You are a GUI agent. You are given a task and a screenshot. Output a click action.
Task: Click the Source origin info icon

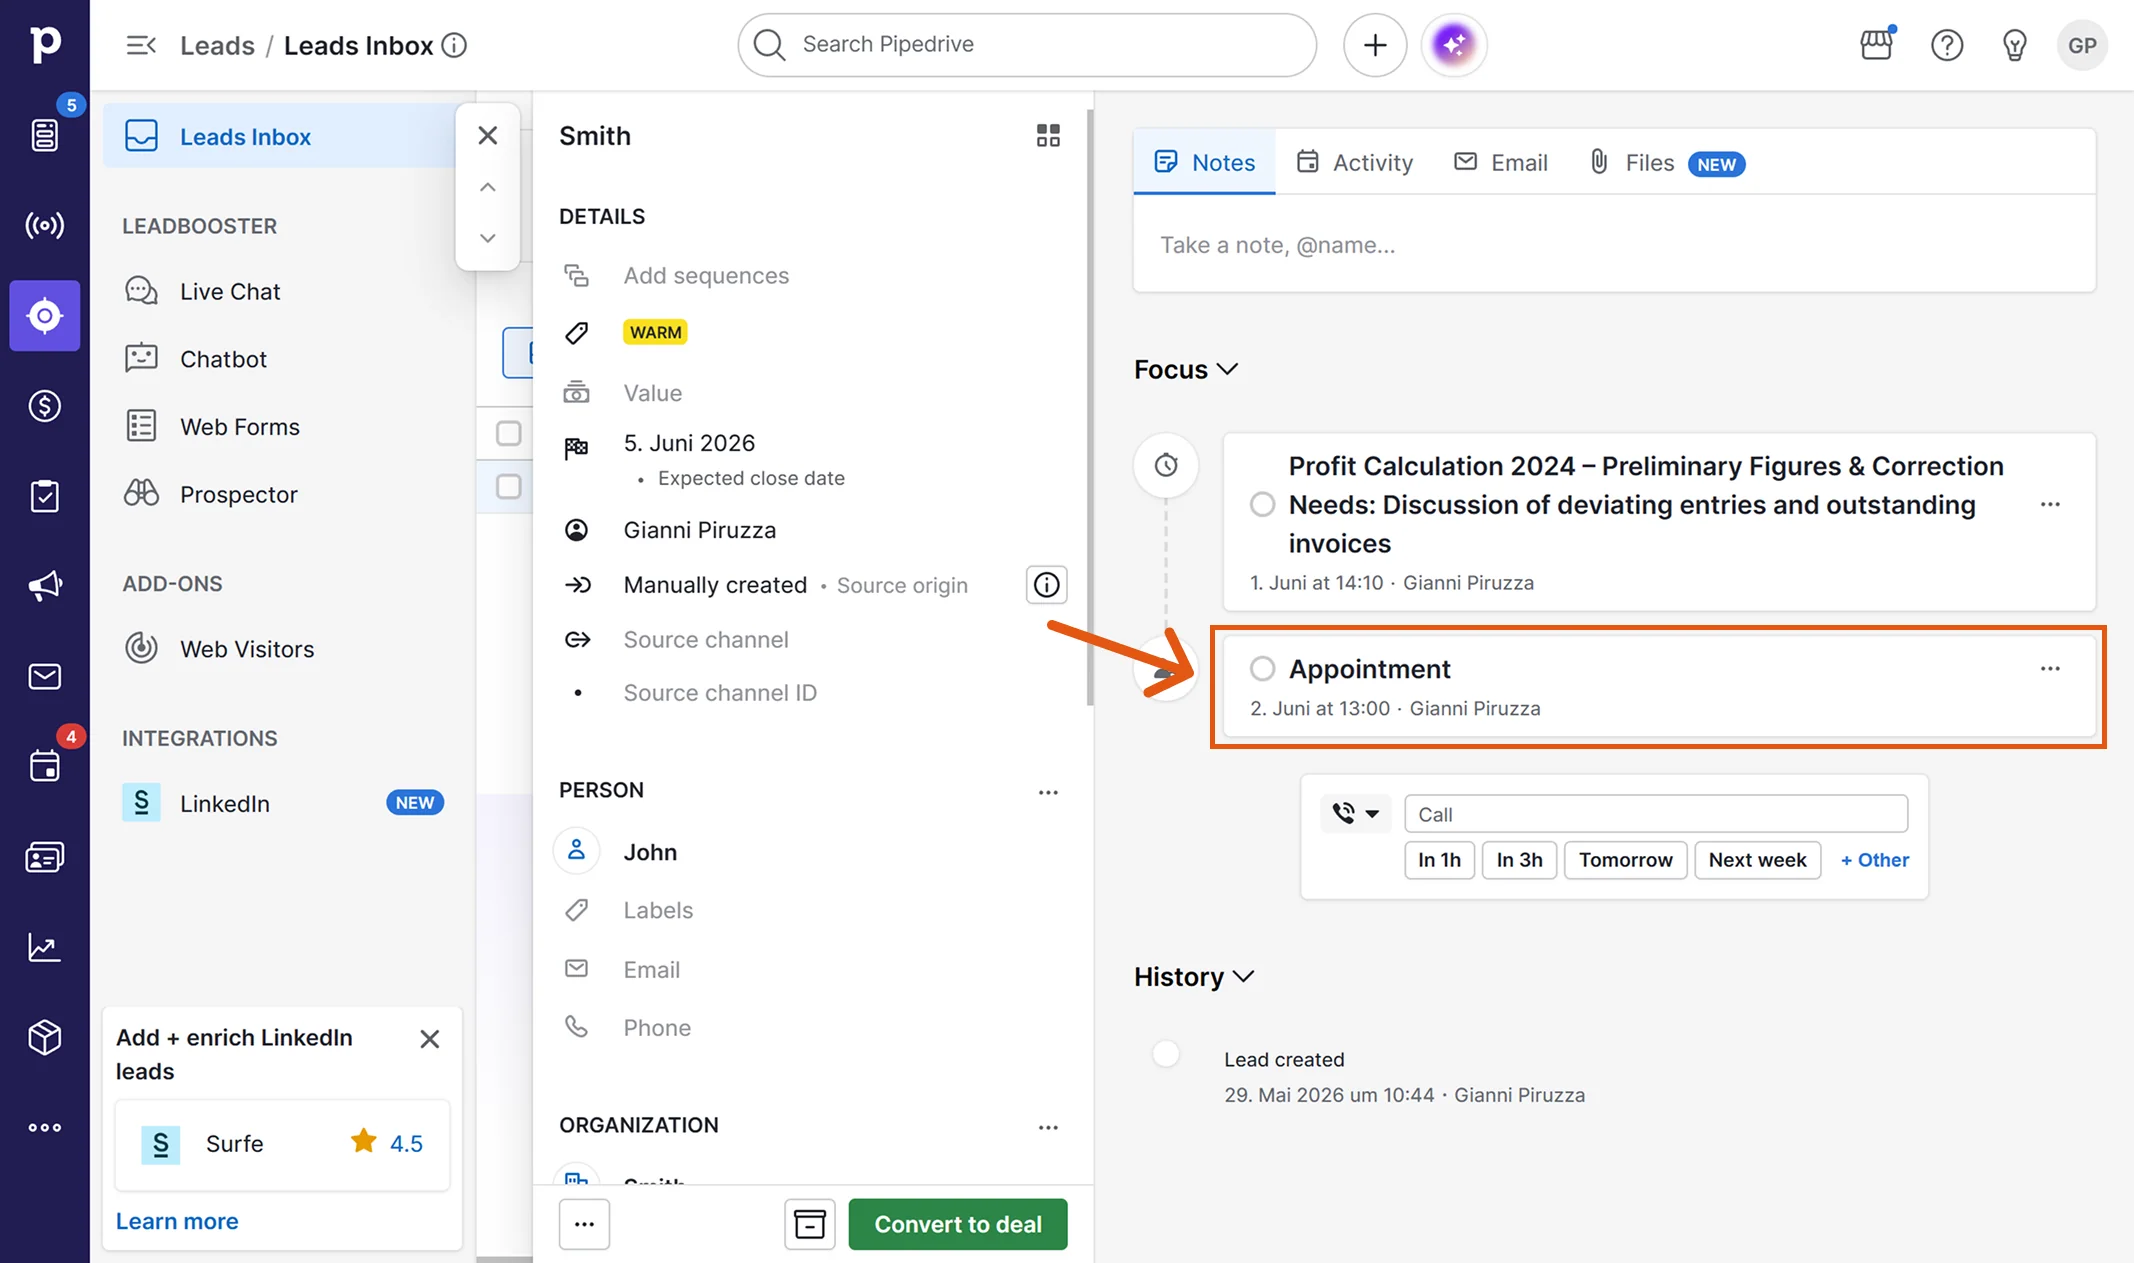(1046, 585)
